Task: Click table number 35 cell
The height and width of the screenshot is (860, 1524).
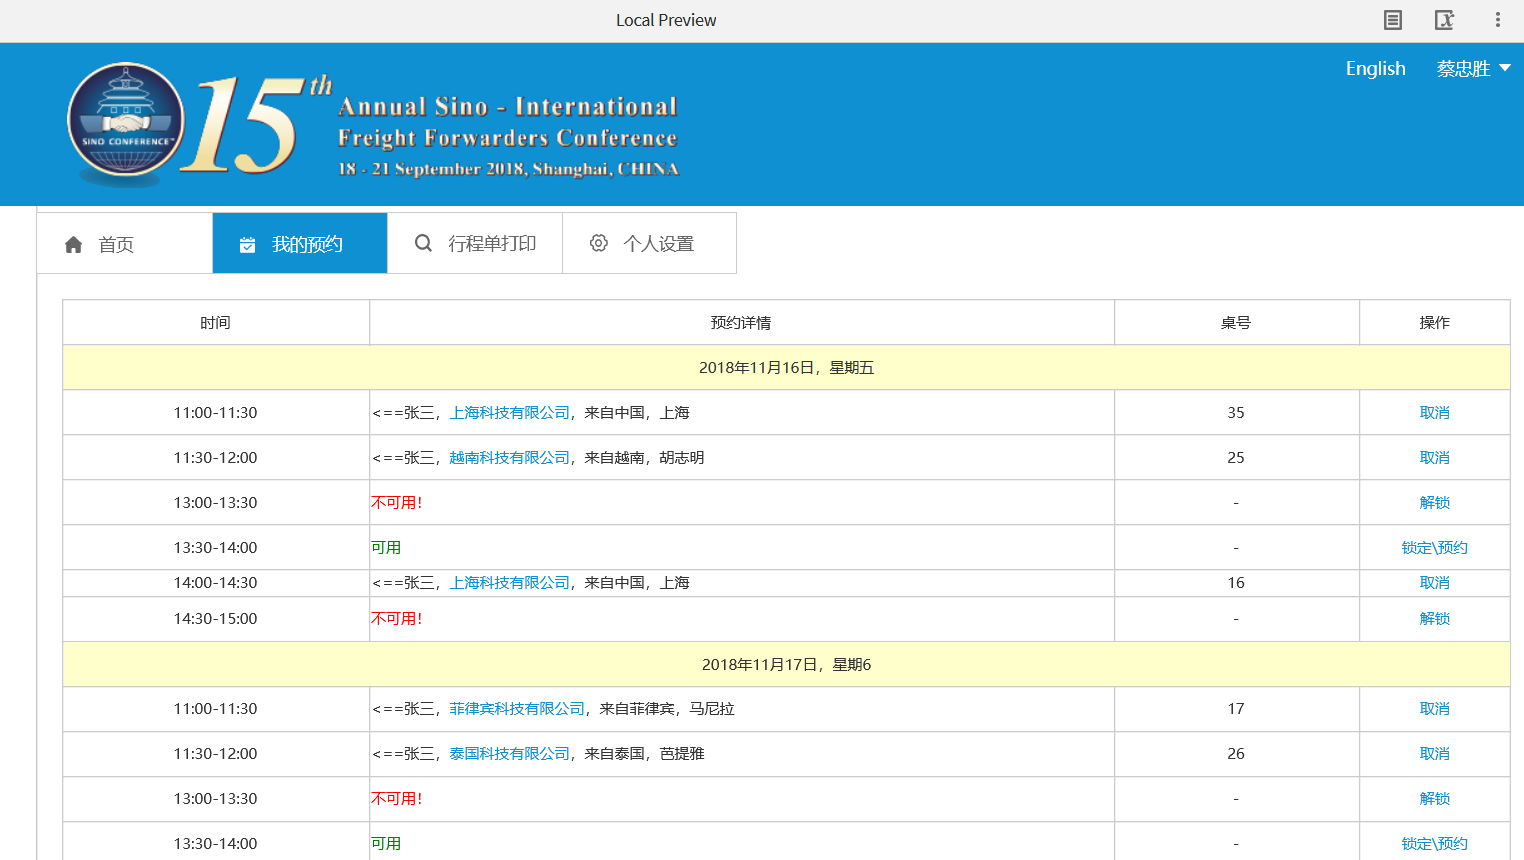Action: click(1236, 413)
